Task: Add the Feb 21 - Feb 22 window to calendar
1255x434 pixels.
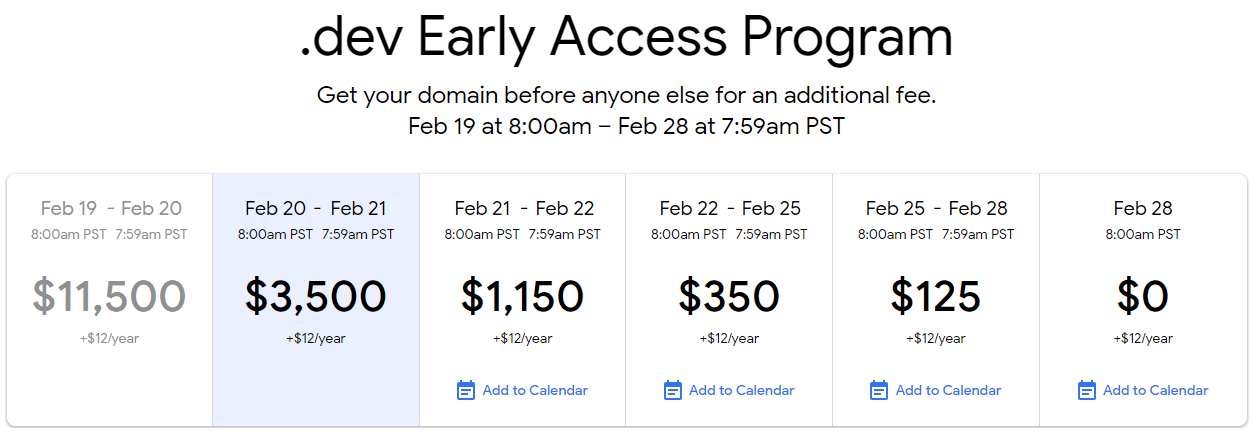Action: [535, 390]
